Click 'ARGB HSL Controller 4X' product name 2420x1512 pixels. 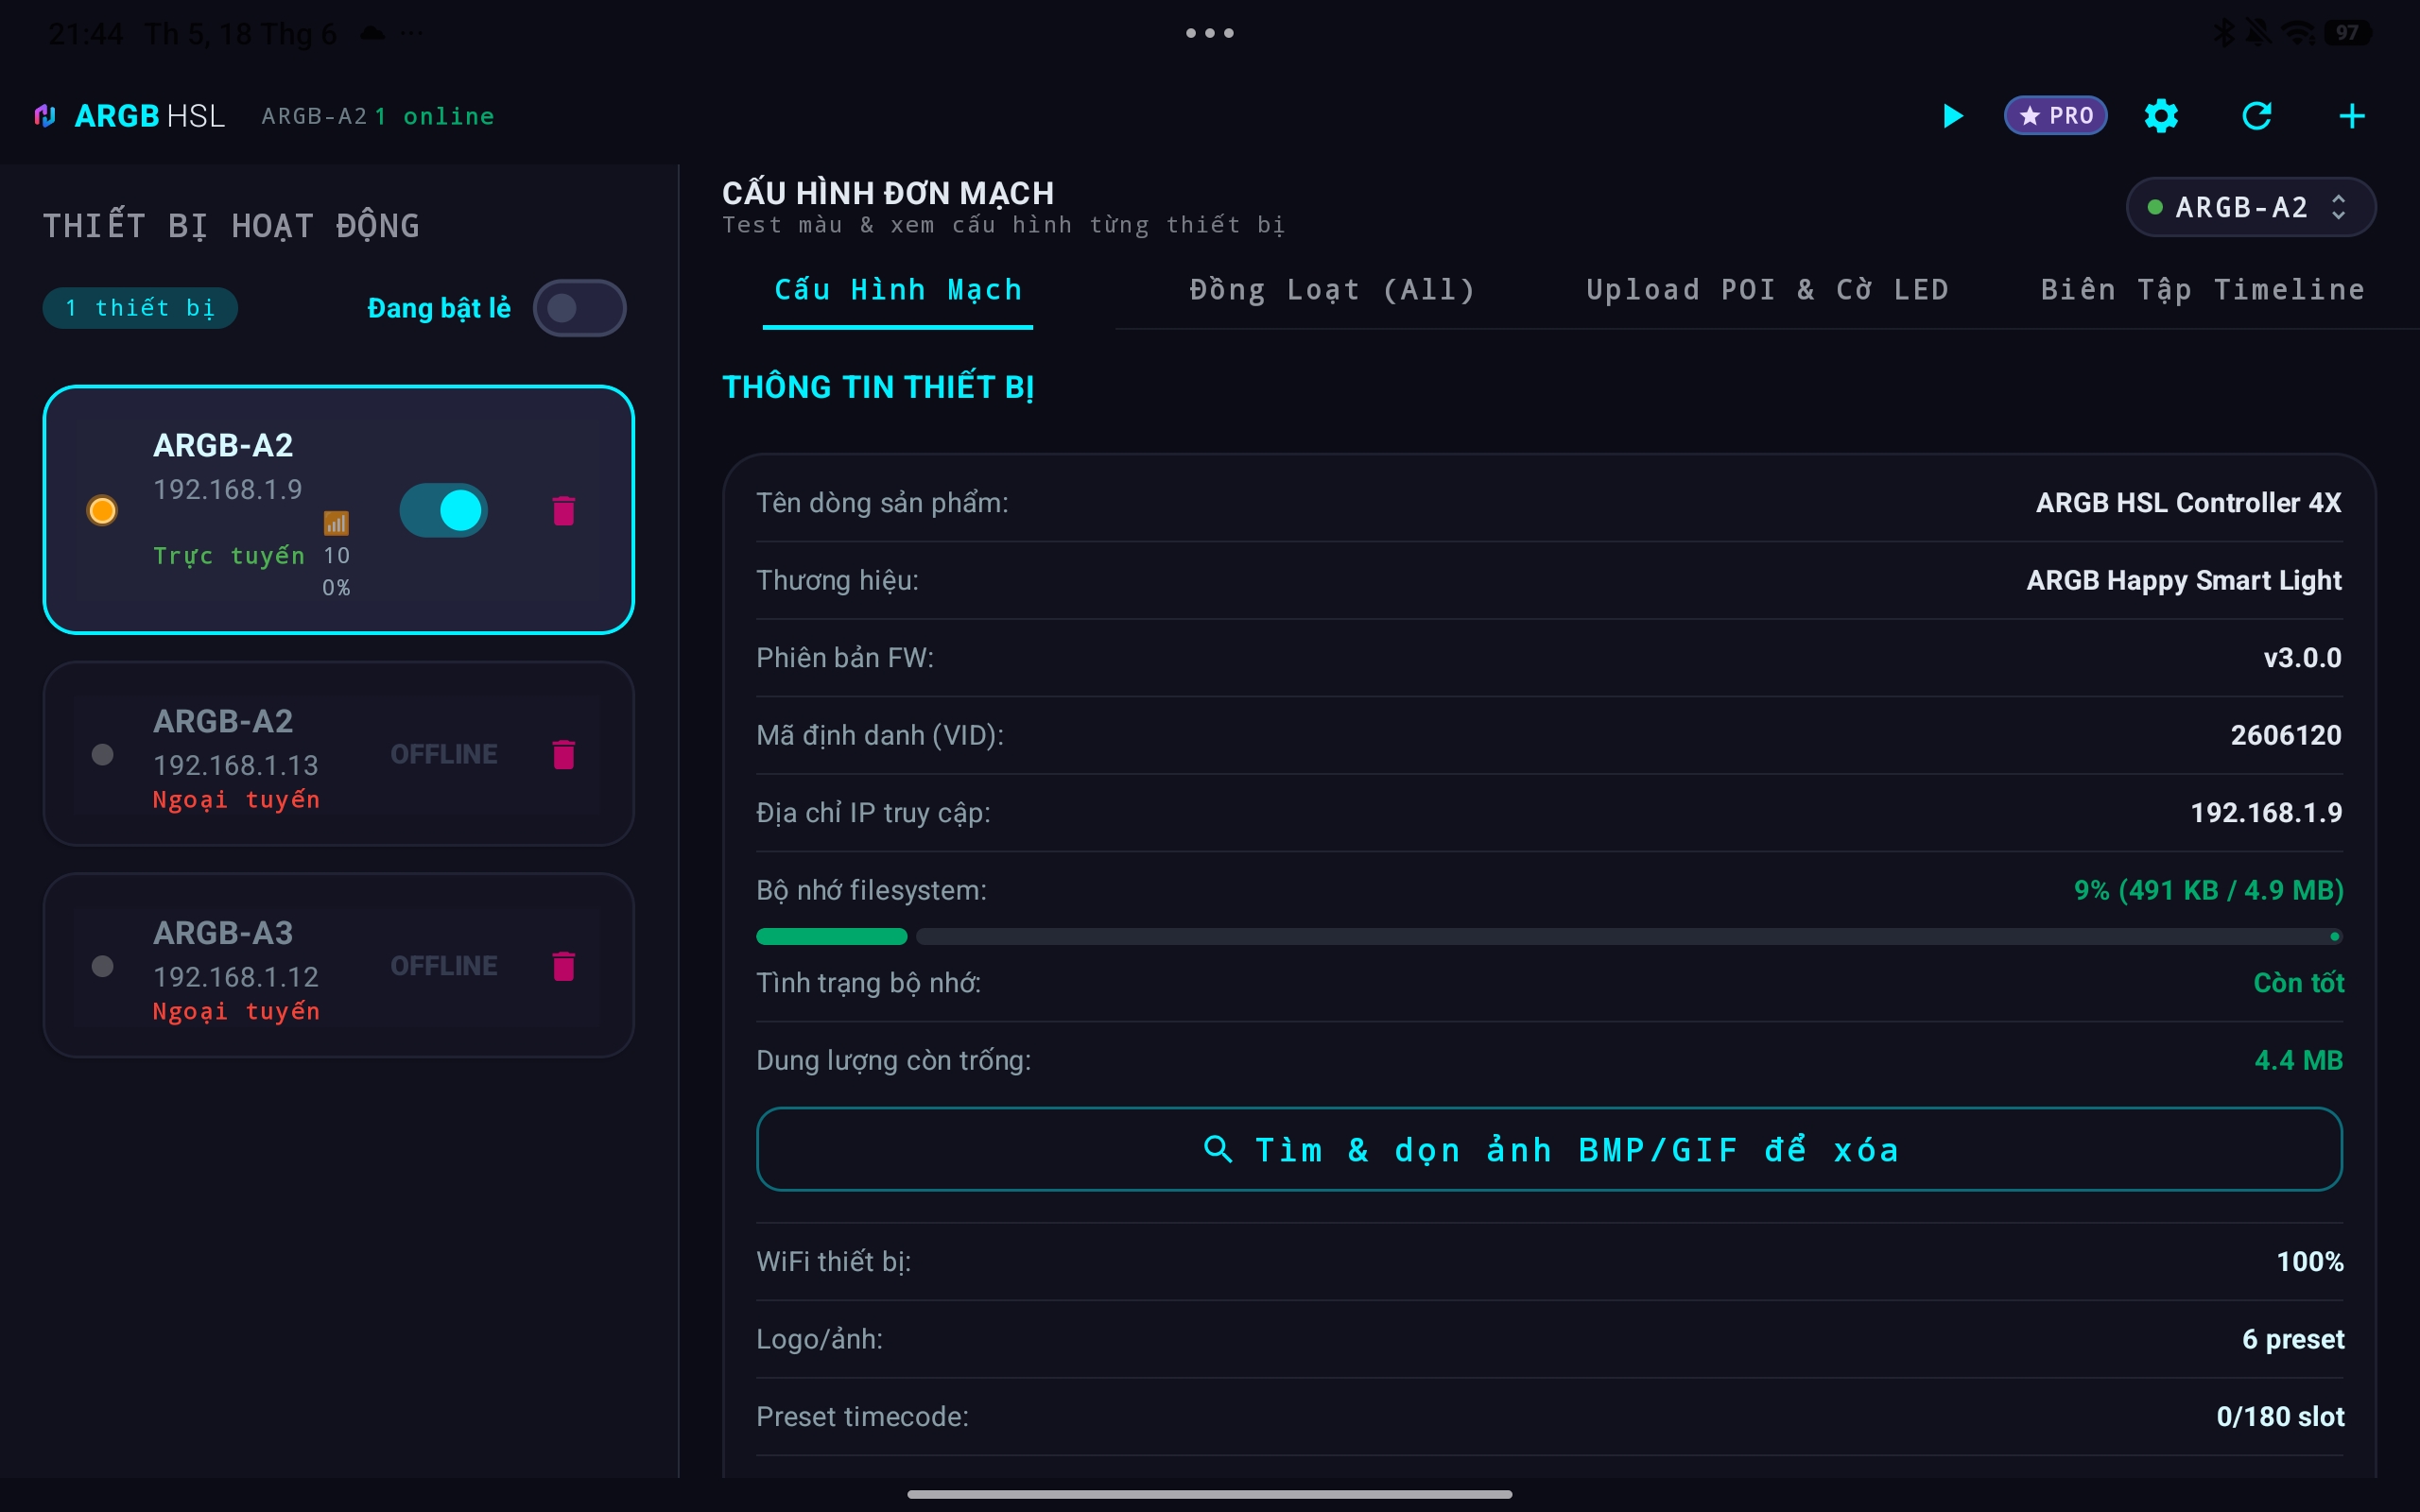click(2188, 503)
